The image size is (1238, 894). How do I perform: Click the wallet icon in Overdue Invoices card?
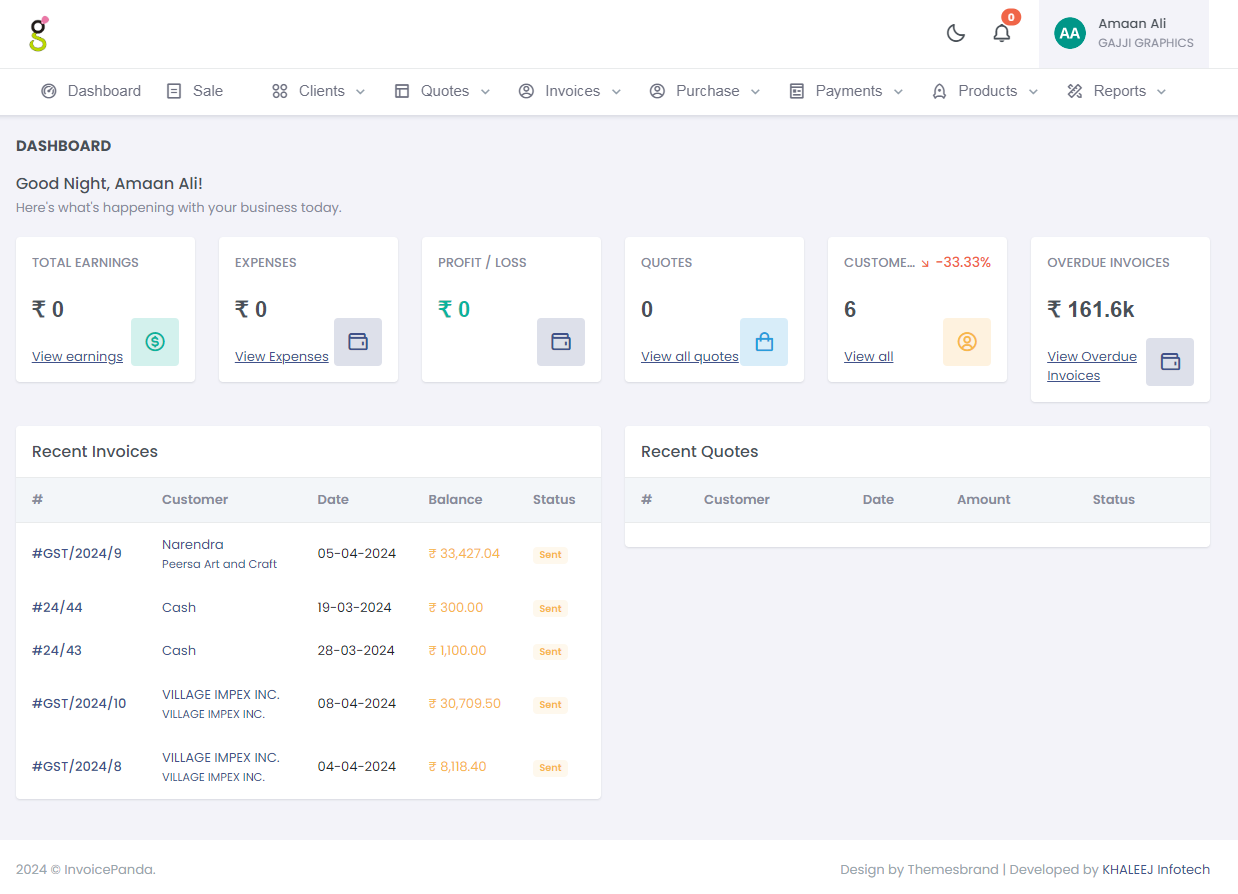click(1170, 362)
